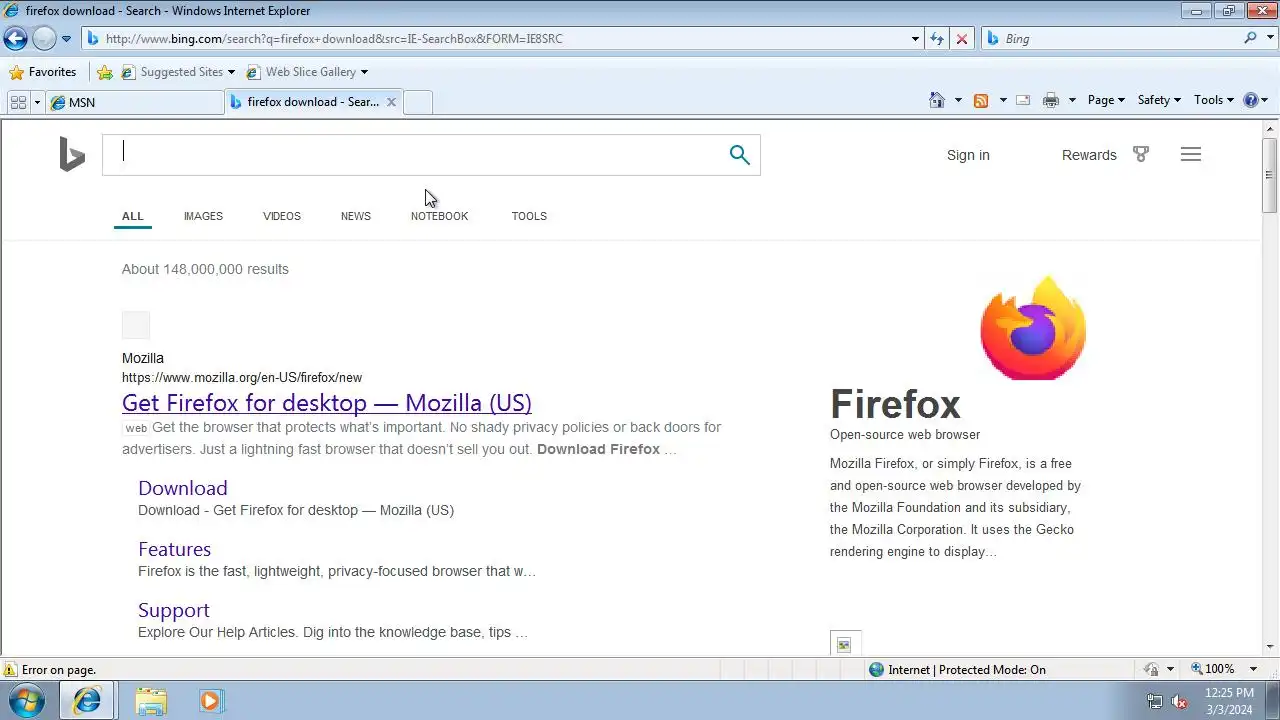Click the Refresh page icon
This screenshot has width=1280, height=720.
coord(937,39)
